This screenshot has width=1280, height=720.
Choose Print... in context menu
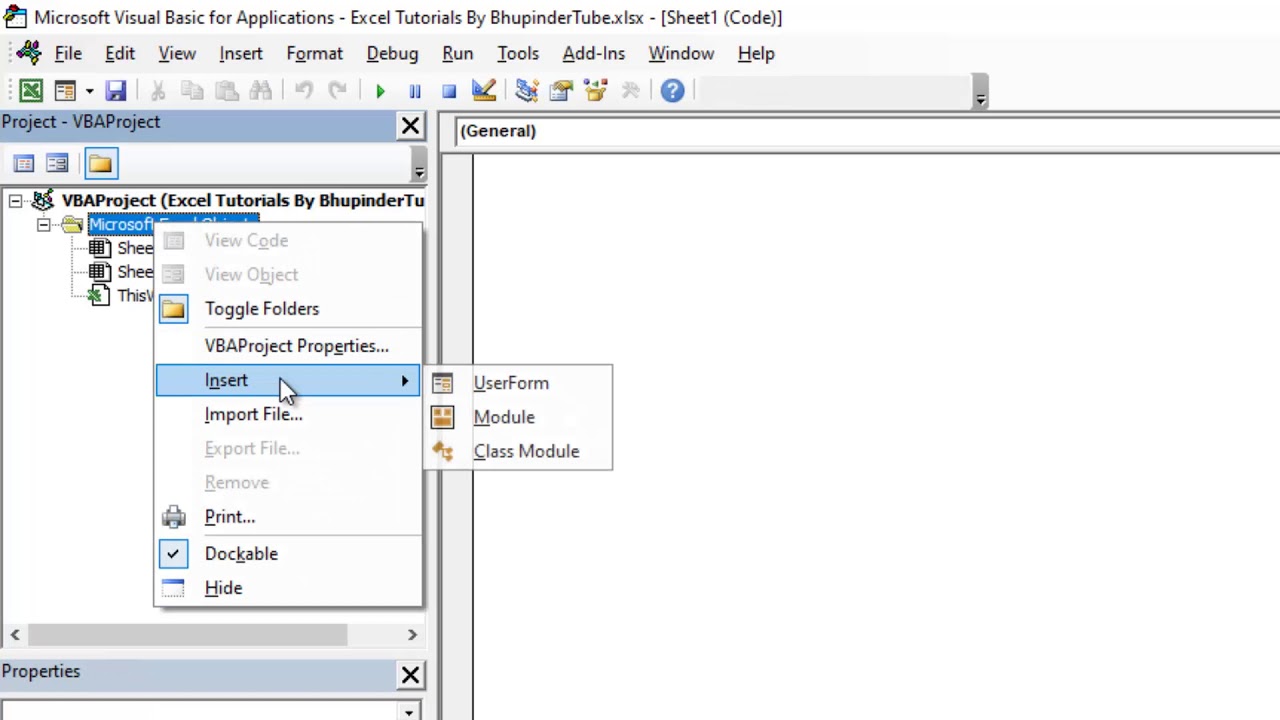coord(288,517)
